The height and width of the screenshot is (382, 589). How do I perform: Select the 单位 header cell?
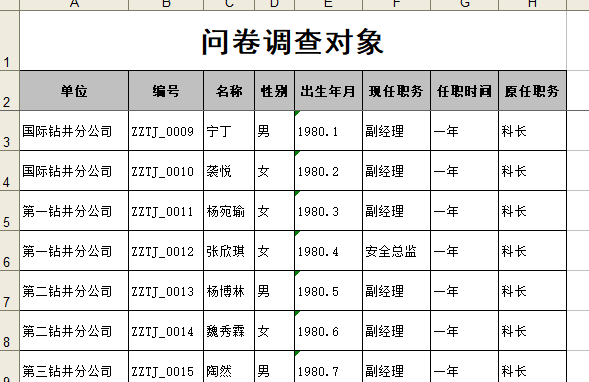click(74, 91)
